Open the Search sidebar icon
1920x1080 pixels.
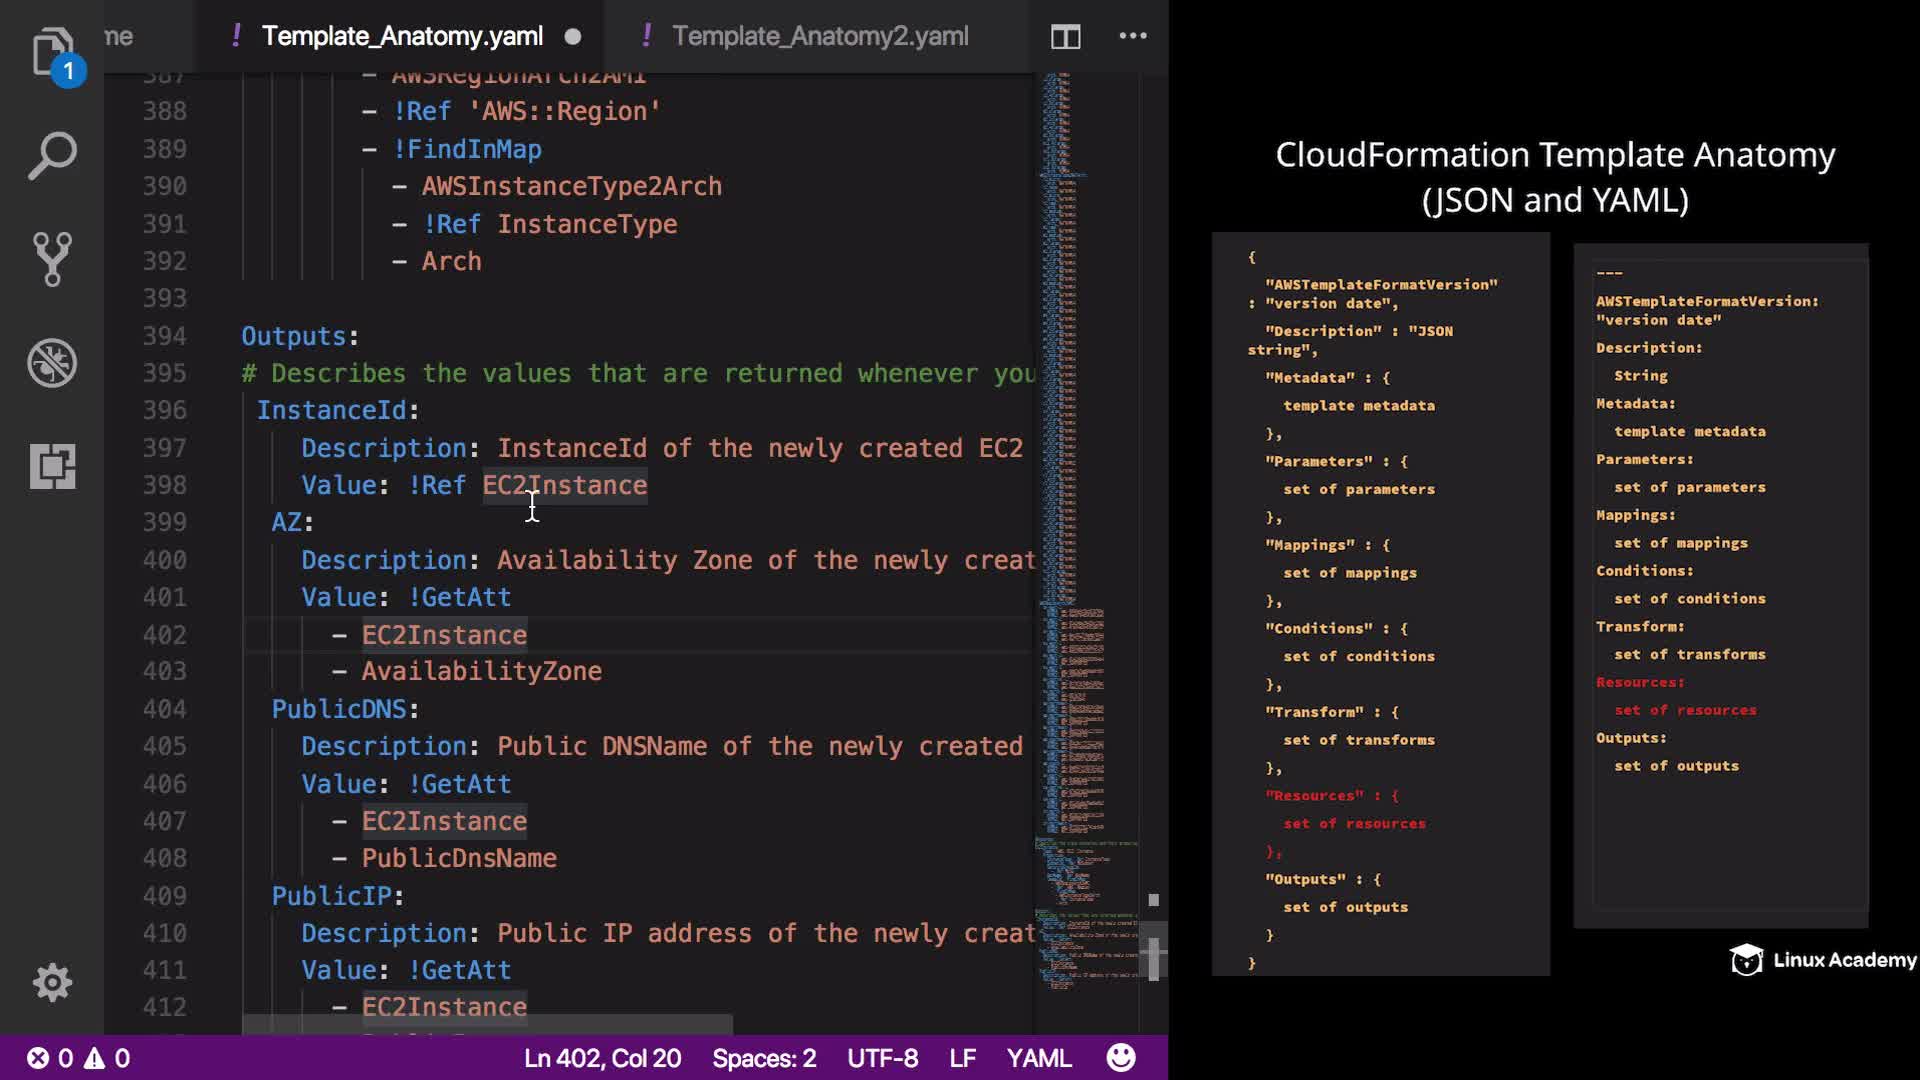click(x=52, y=156)
